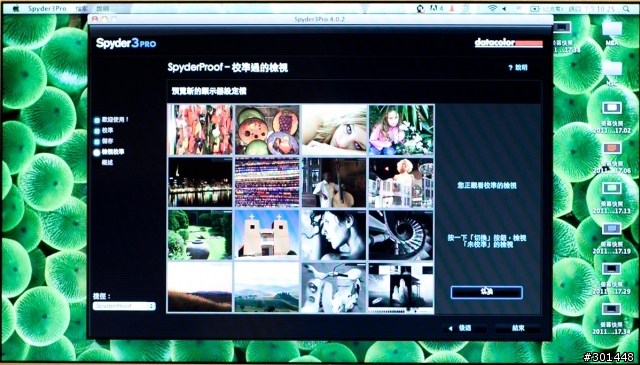Open the black and white scooter thumbnail
This screenshot has height=365, width=640.
click(x=334, y=288)
